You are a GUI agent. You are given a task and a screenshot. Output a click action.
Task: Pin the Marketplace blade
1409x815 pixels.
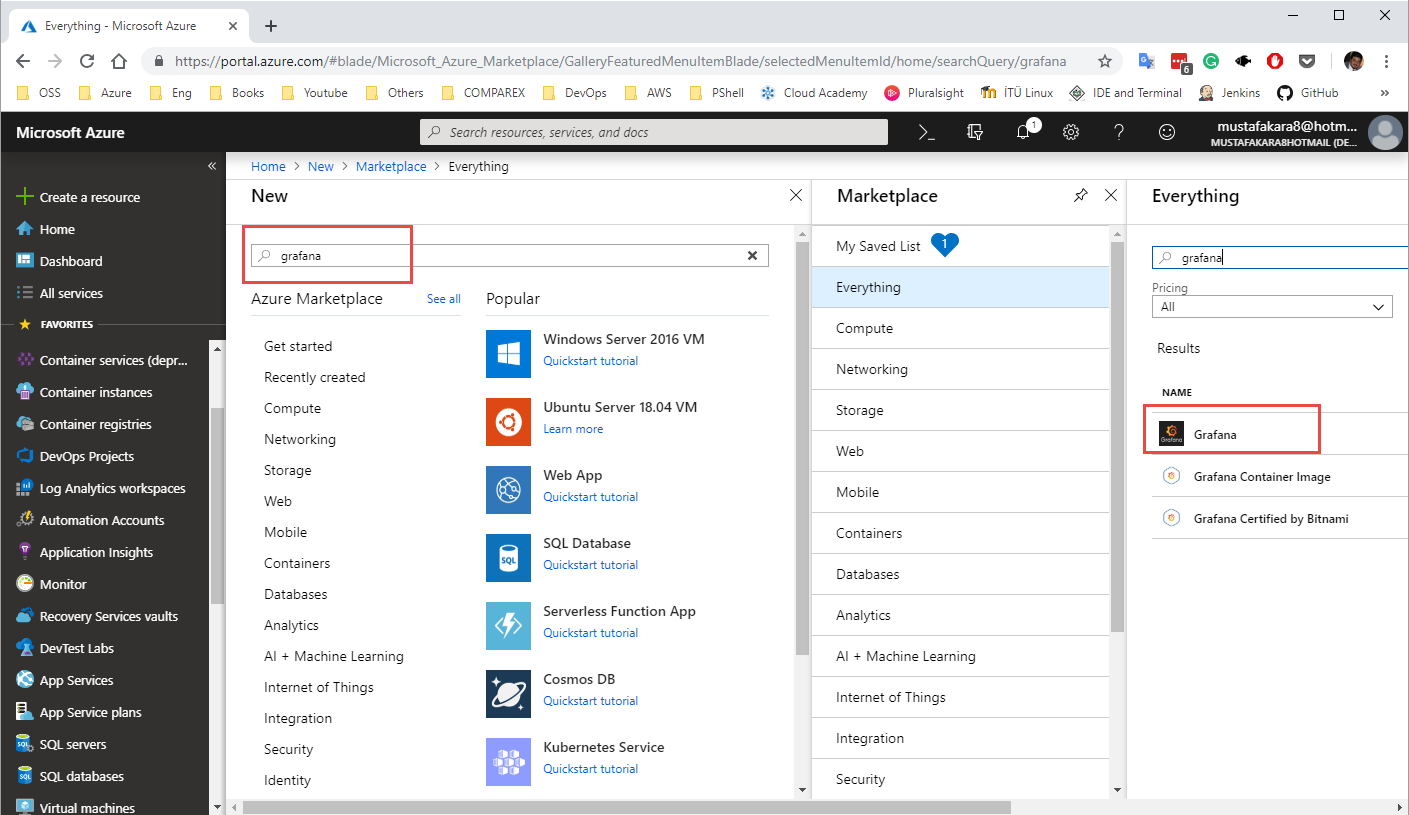1080,196
